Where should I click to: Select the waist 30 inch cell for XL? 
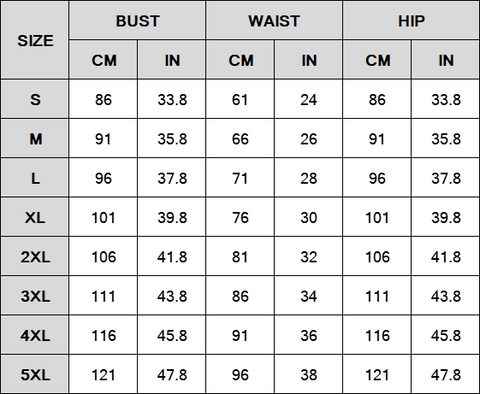308,217
